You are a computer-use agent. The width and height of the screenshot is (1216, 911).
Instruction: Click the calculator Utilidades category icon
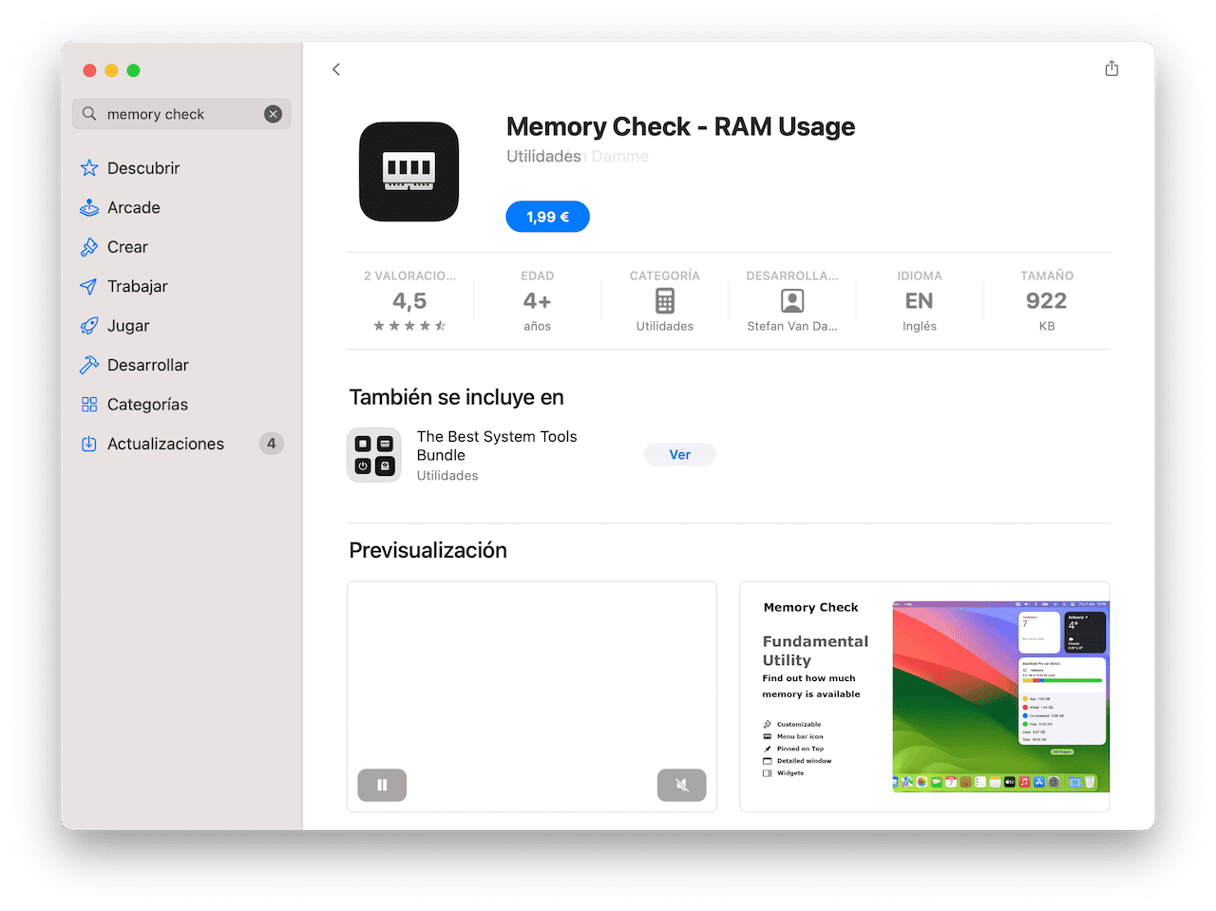tap(665, 301)
